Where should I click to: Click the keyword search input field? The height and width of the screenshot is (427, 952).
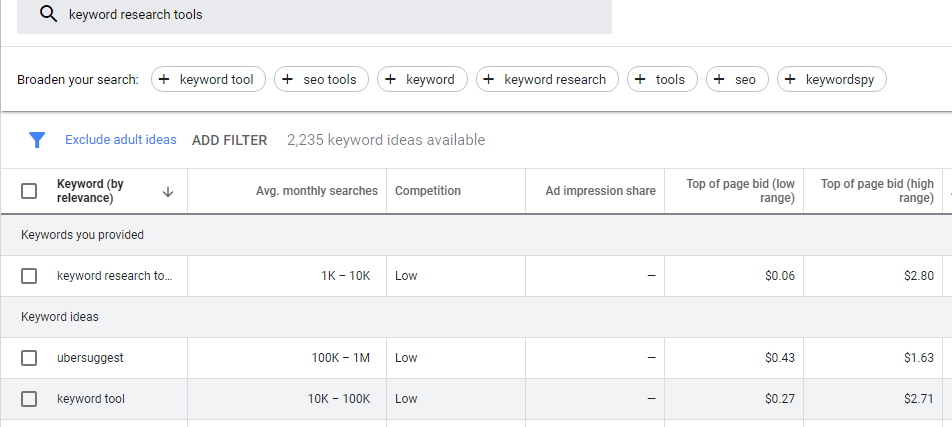point(330,15)
